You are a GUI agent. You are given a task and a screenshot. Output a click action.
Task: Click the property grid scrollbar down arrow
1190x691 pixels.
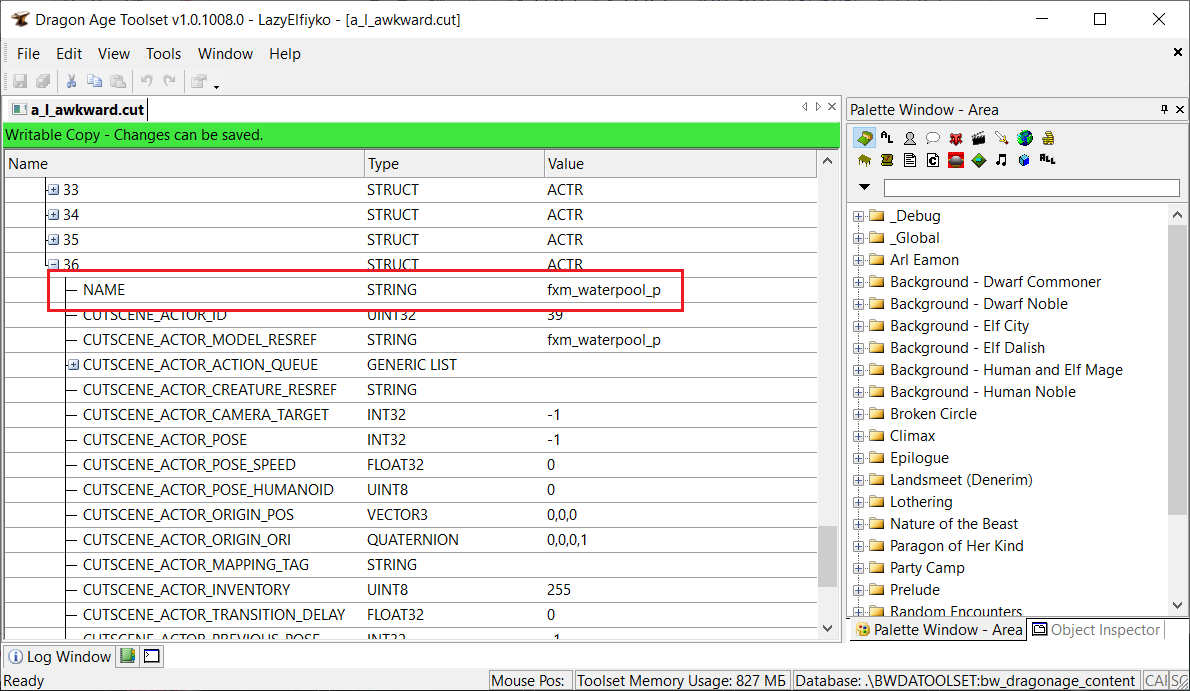827,629
